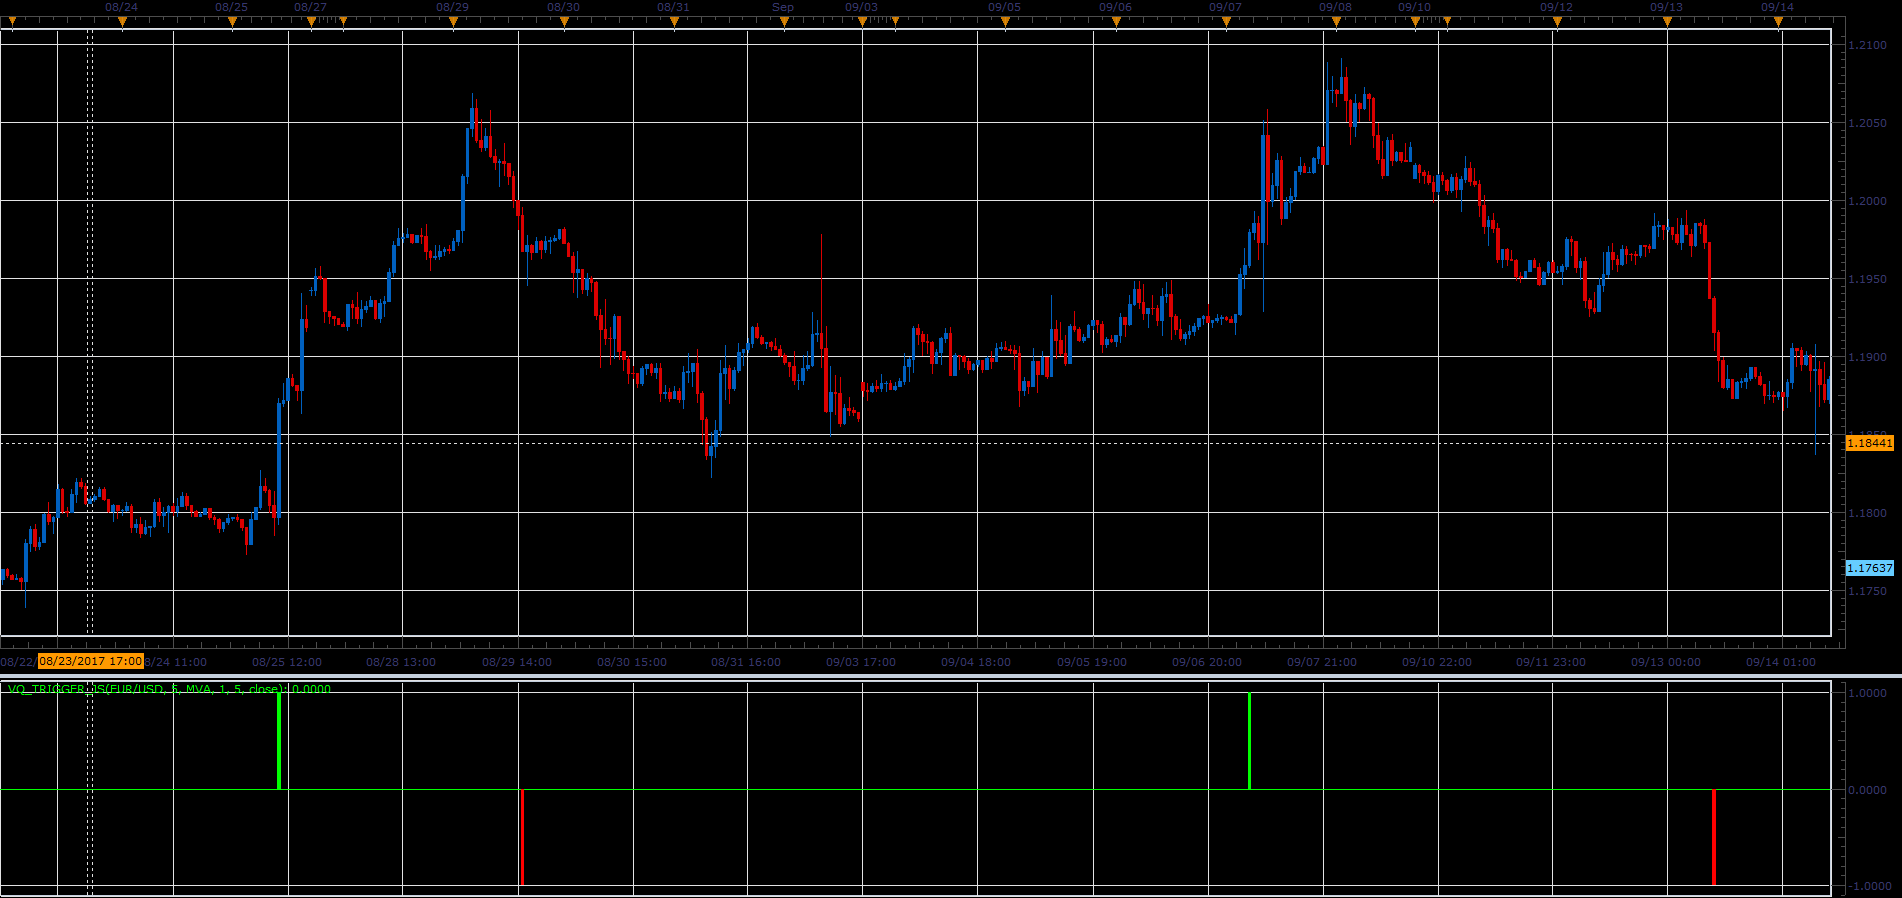1902x898 pixels.
Task: Click the 09/14 01:00 time axis label
Action: pyautogui.click(x=1781, y=662)
